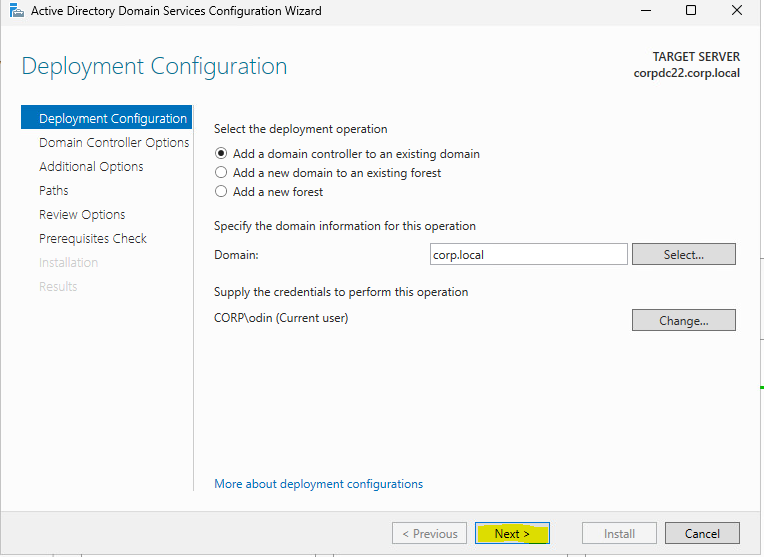
Task: Open the Review Options step
Action: (82, 215)
